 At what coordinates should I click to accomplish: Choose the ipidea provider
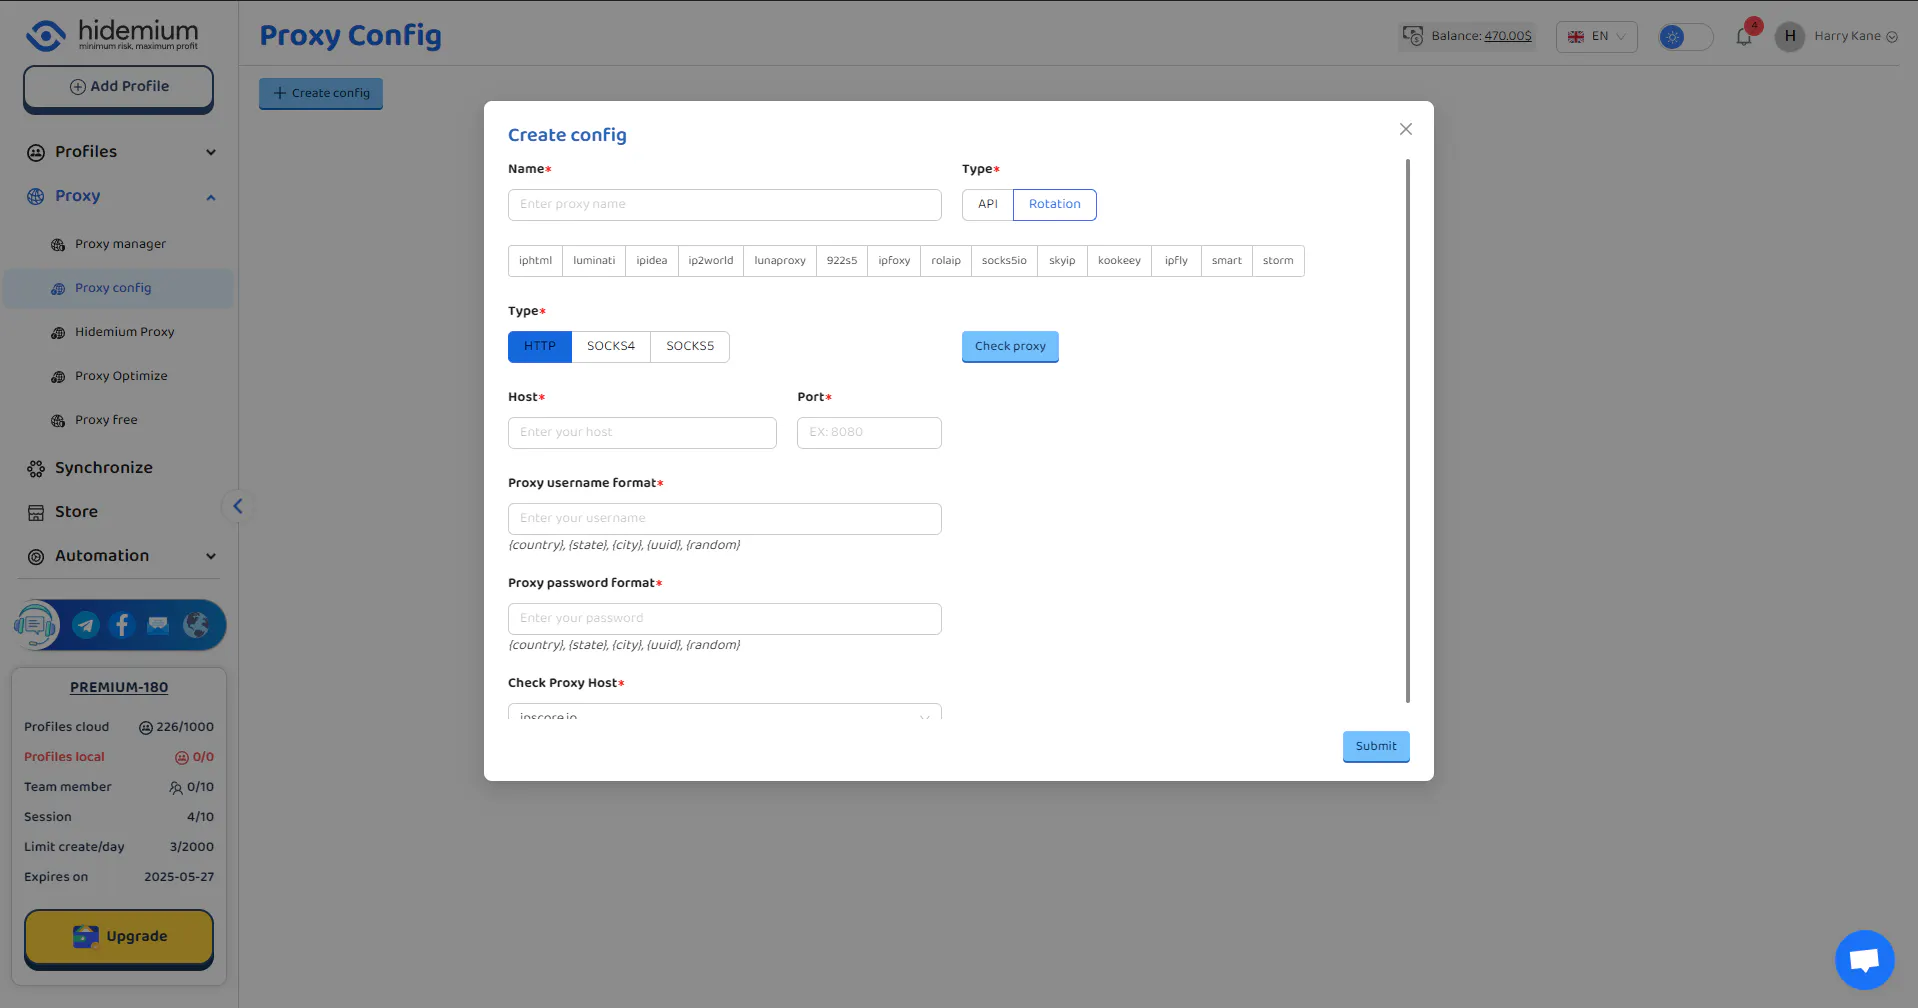652,261
